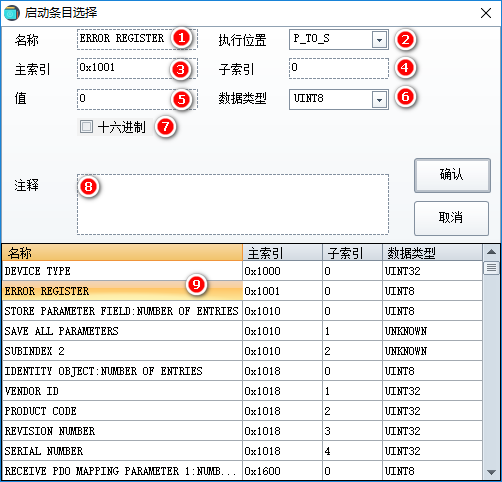Click the 取消 button
This screenshot has width=502, height=482.
[x=451, y=218]
